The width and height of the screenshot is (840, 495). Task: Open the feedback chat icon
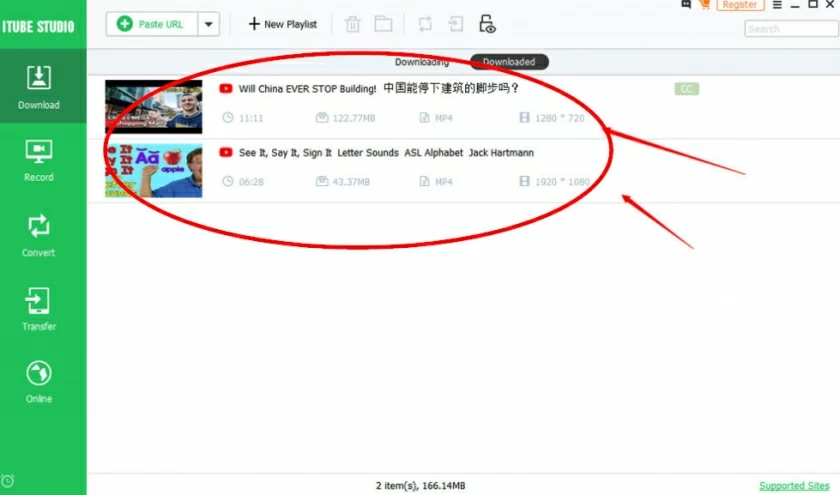[686, 4]
